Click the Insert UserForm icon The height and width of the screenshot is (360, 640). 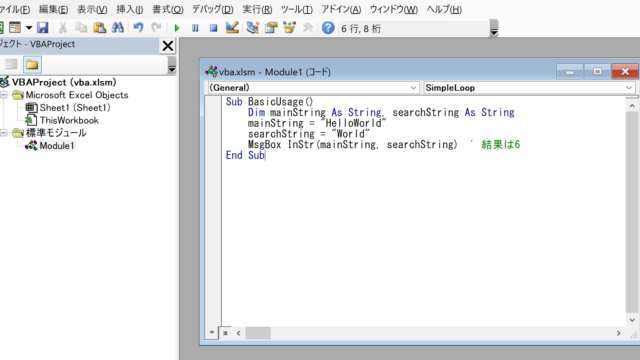(15, 28)
